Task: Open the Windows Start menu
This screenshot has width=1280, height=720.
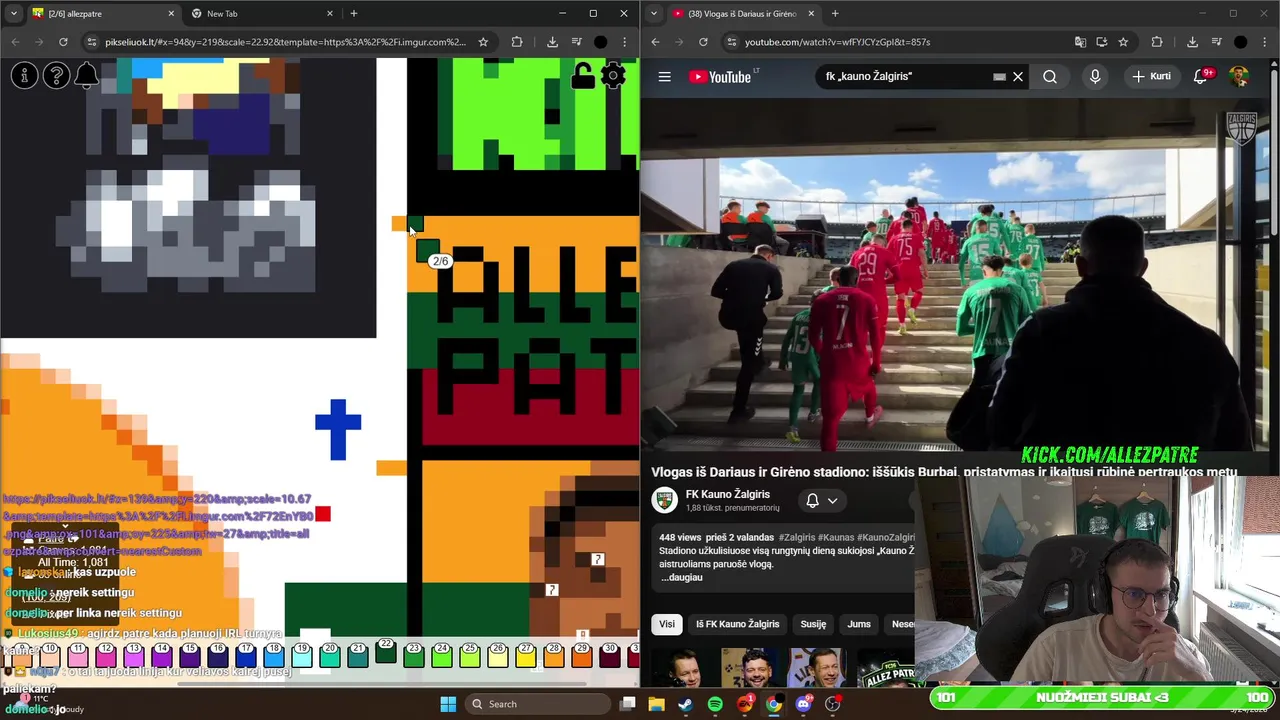Action: pyautogui.click(x=448, y=704)
